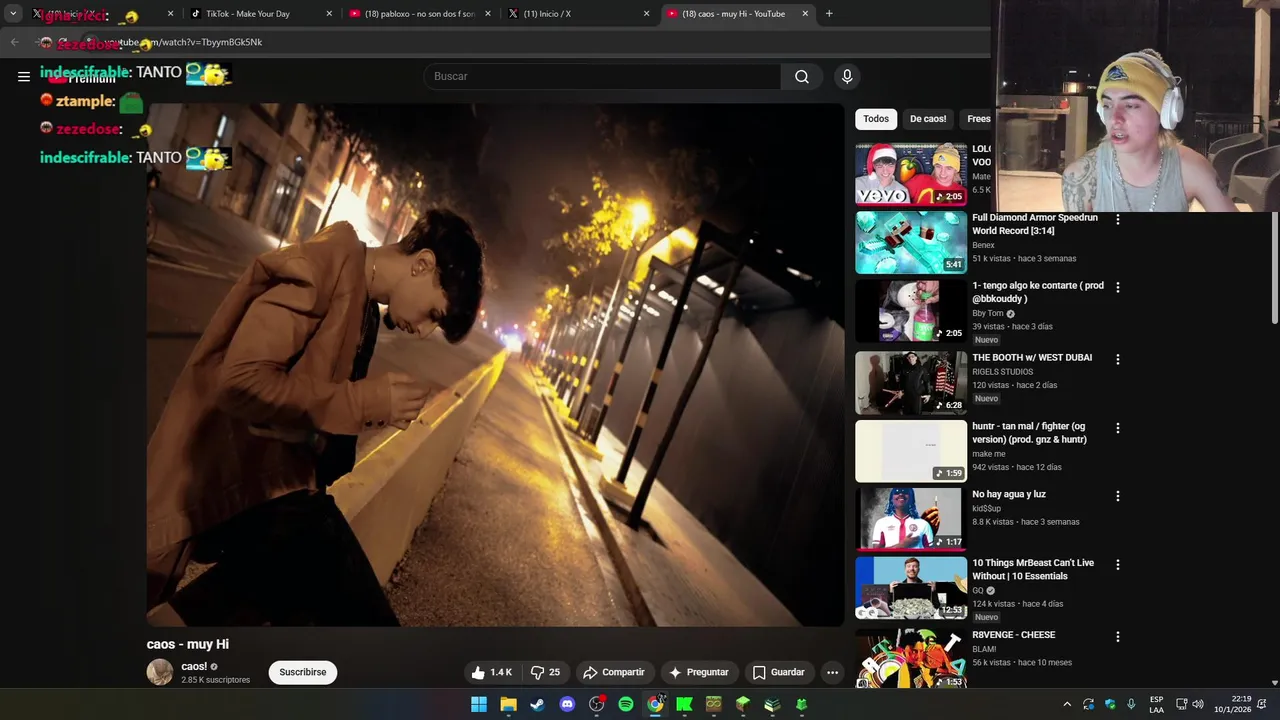The width and height of the screenshot is (1280, 720).
Task: Go back with browser back arrow
Action: [14, 42]
